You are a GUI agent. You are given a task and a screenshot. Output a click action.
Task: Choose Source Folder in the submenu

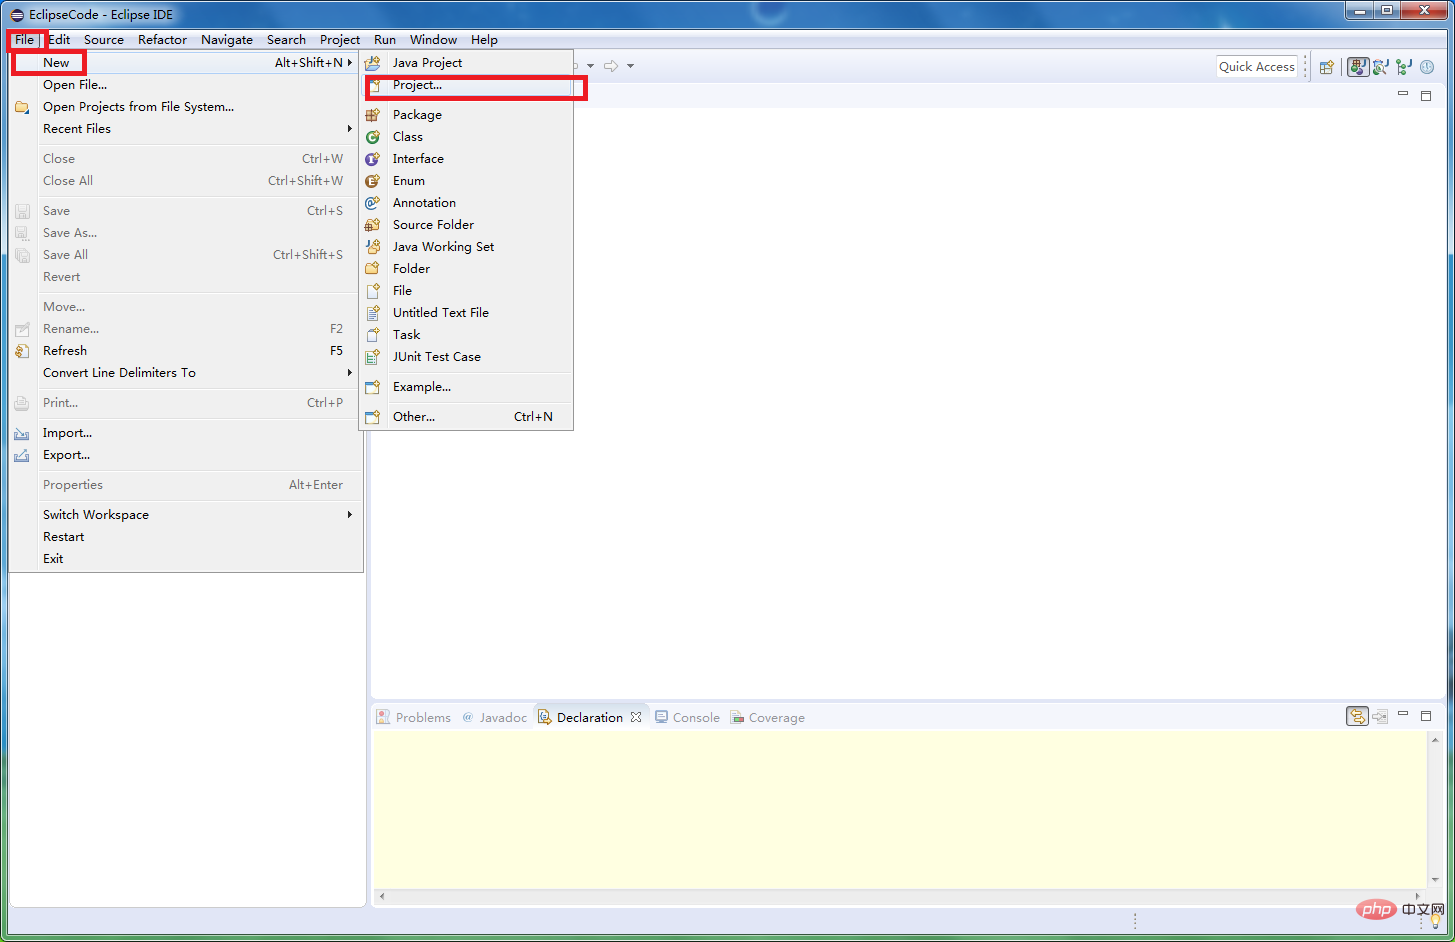click(x=466, y=224)
